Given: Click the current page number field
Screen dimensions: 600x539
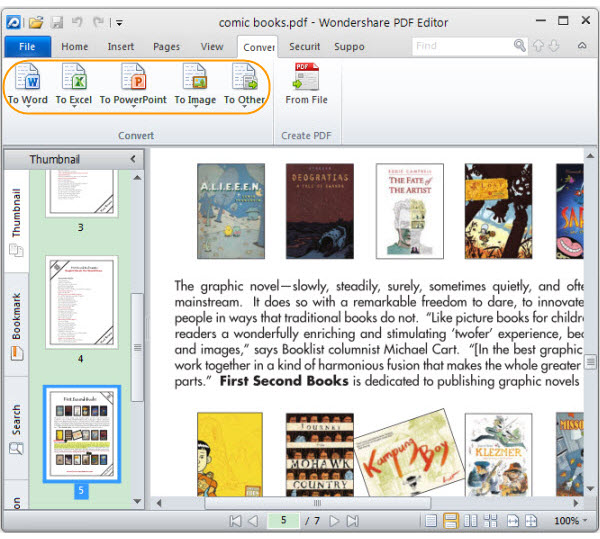Looking at the screenshot, I should click(x=284, y=520).
